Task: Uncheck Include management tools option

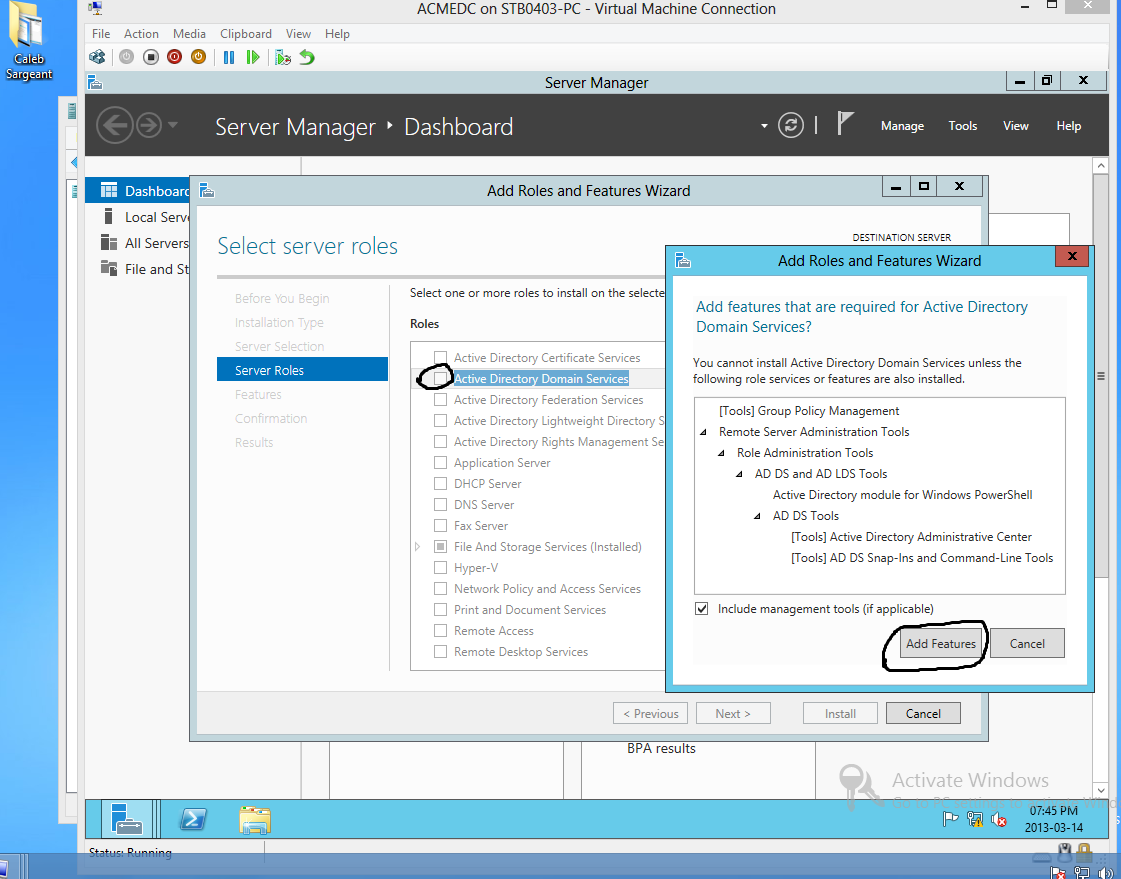Action: coord(702,609)
